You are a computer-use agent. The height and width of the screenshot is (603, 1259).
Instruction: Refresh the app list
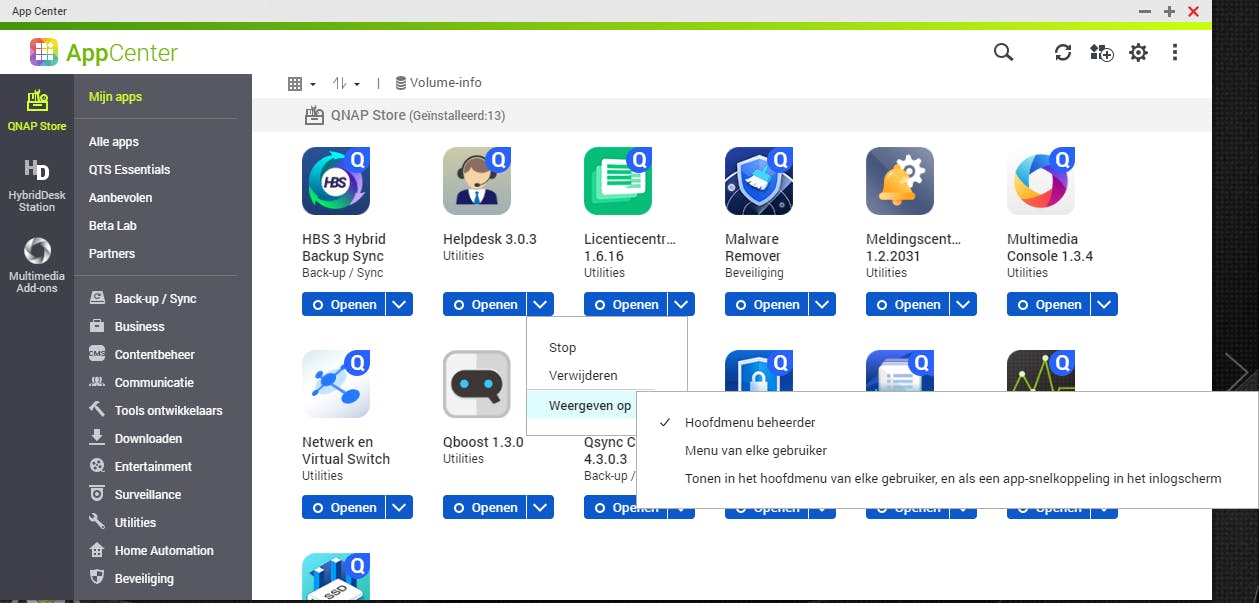pyautogui.click(x=1063, y=53)
